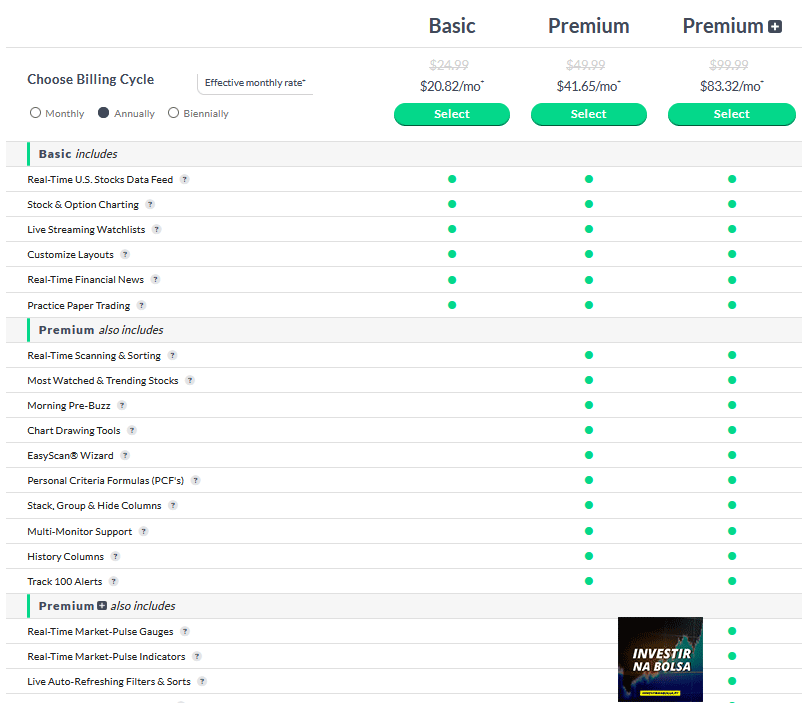802x703 pixels.
Task: Choose the Premium+ plan Select button
Action: tap(731, 114)
